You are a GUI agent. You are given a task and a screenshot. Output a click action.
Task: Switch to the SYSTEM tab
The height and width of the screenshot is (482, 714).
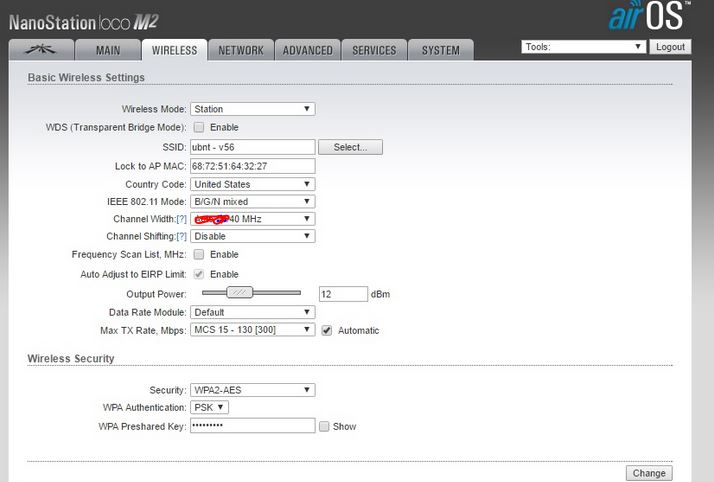(440, 50)
